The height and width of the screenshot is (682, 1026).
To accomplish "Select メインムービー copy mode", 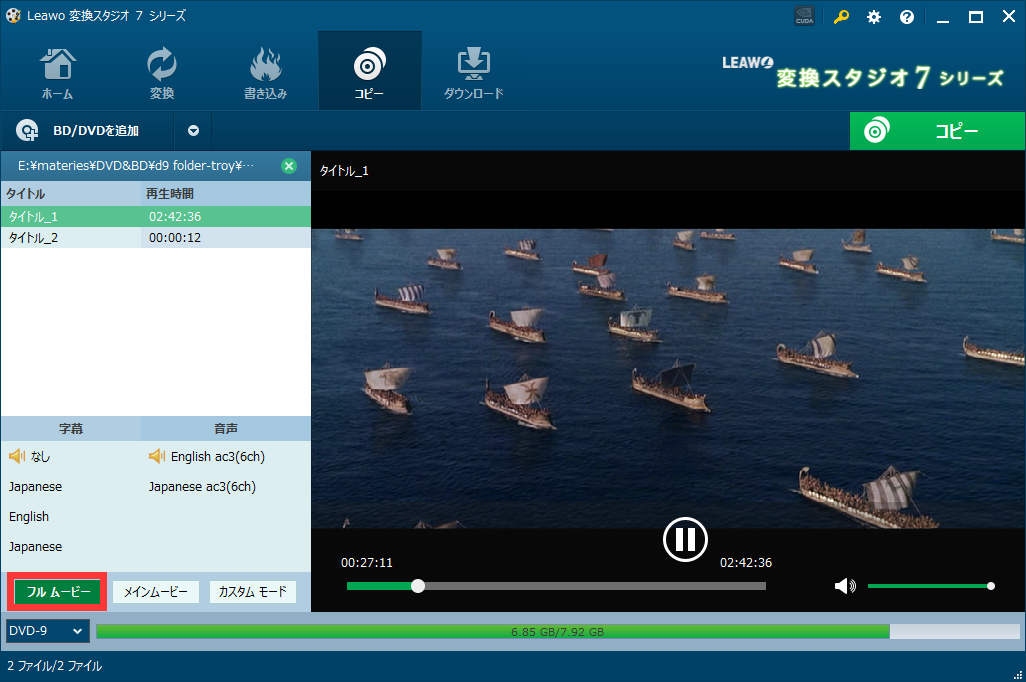I will pyautogui.click(x=156, y=592).
